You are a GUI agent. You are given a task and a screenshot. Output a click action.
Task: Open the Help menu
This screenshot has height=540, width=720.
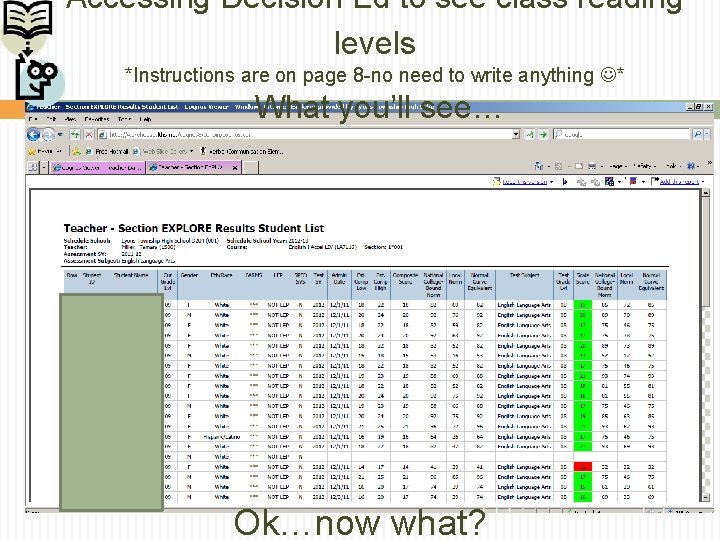[145, 119]
